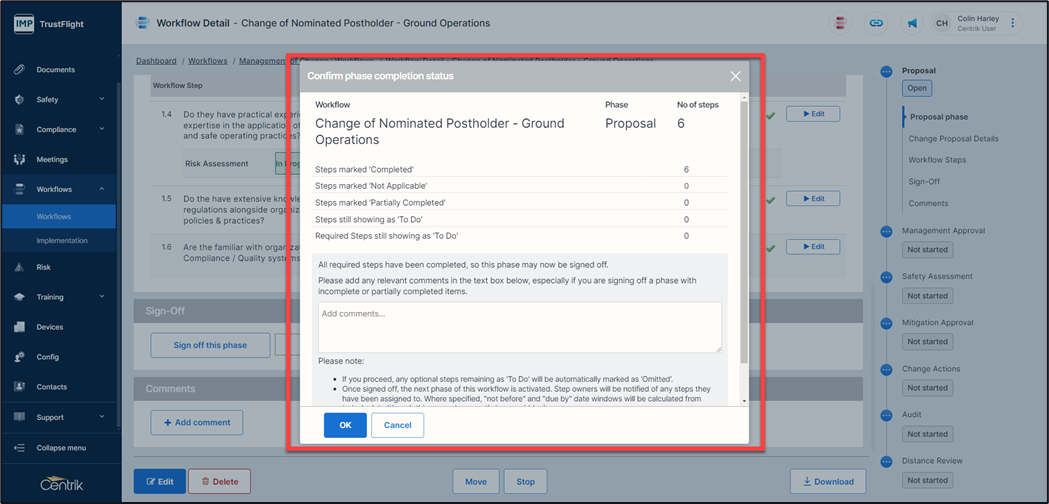Expand the Training menu chevron
The image size is (1049, 504).
[x=102, y=297]
